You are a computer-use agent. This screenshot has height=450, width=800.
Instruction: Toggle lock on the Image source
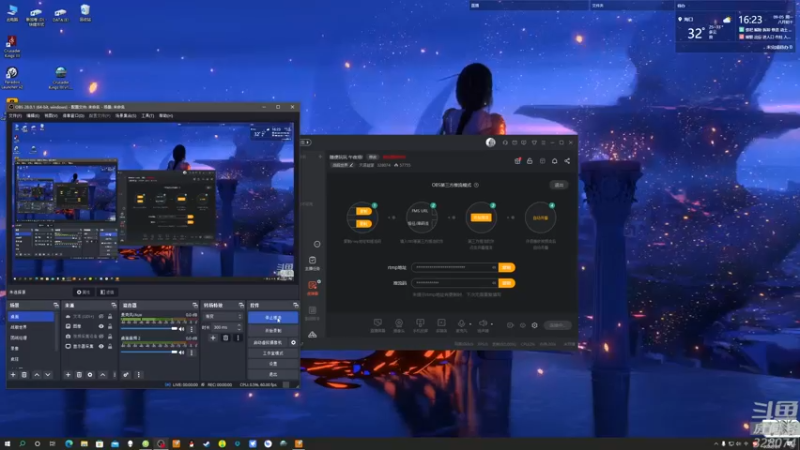click(110, 326)
